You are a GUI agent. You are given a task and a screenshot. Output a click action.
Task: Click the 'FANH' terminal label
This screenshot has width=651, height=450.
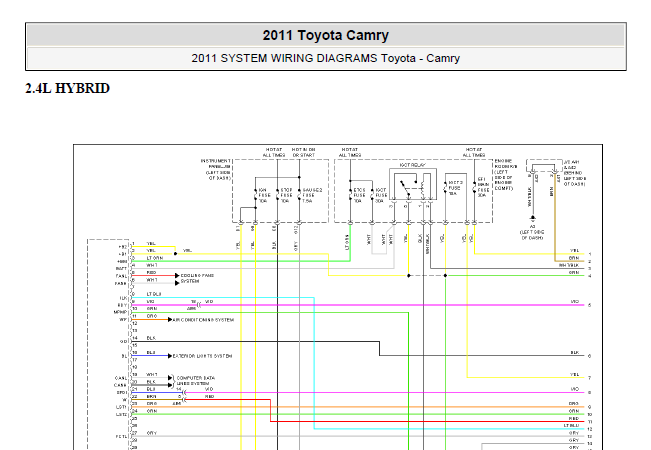click(x=121, y=284)
